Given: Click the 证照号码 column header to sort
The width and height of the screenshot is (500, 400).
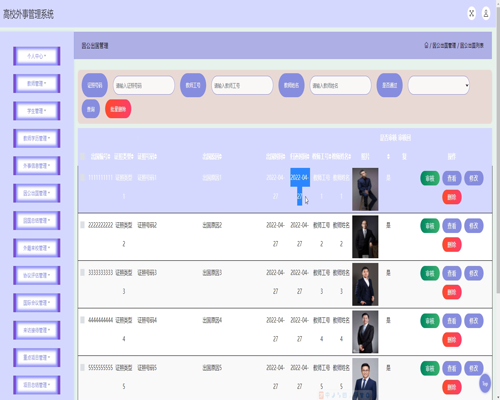Looking at the screenshot, I should [147, 156].
